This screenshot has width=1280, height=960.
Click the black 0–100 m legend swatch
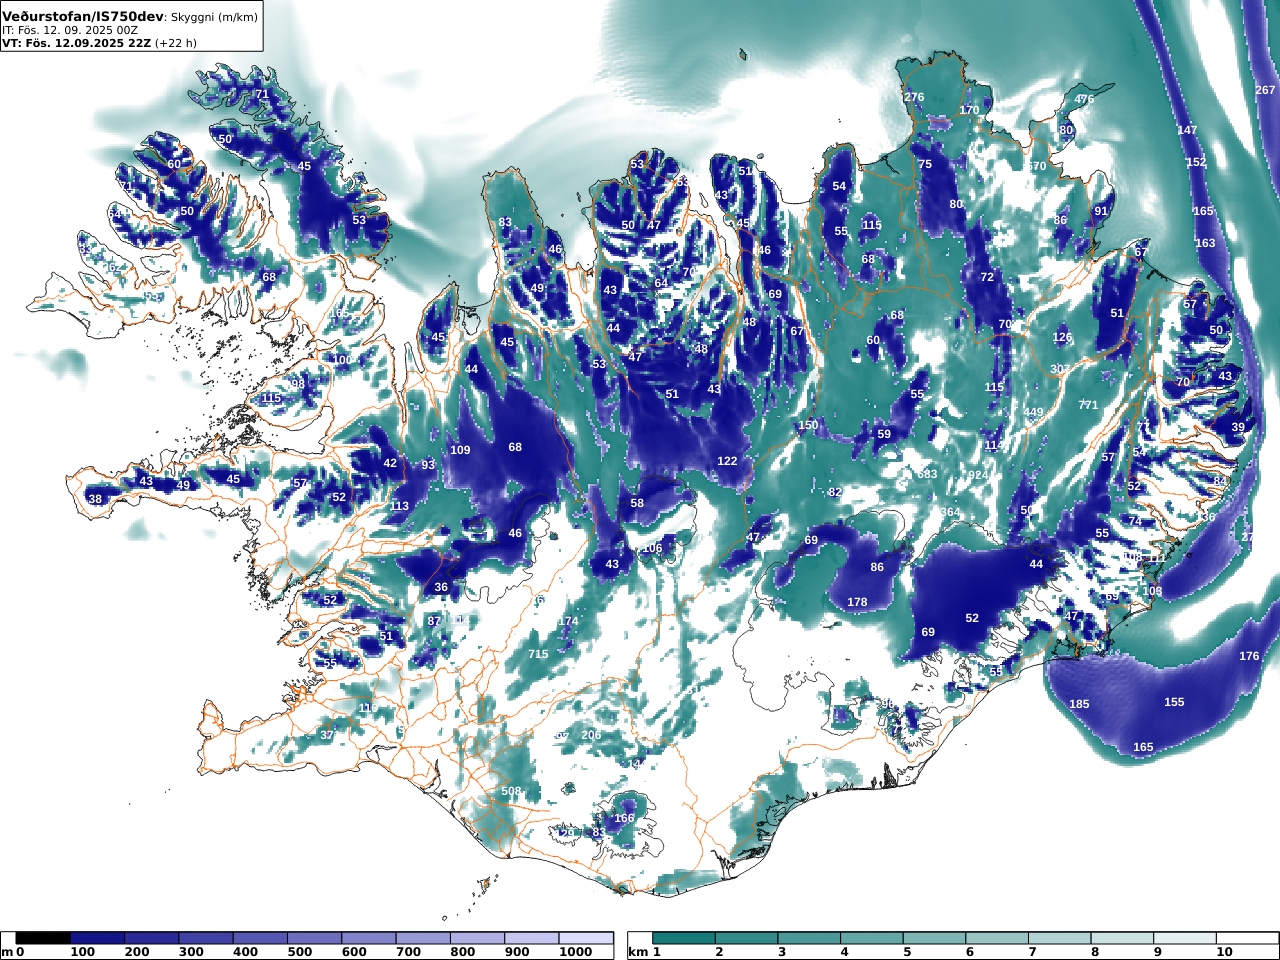tap(43, 938)
